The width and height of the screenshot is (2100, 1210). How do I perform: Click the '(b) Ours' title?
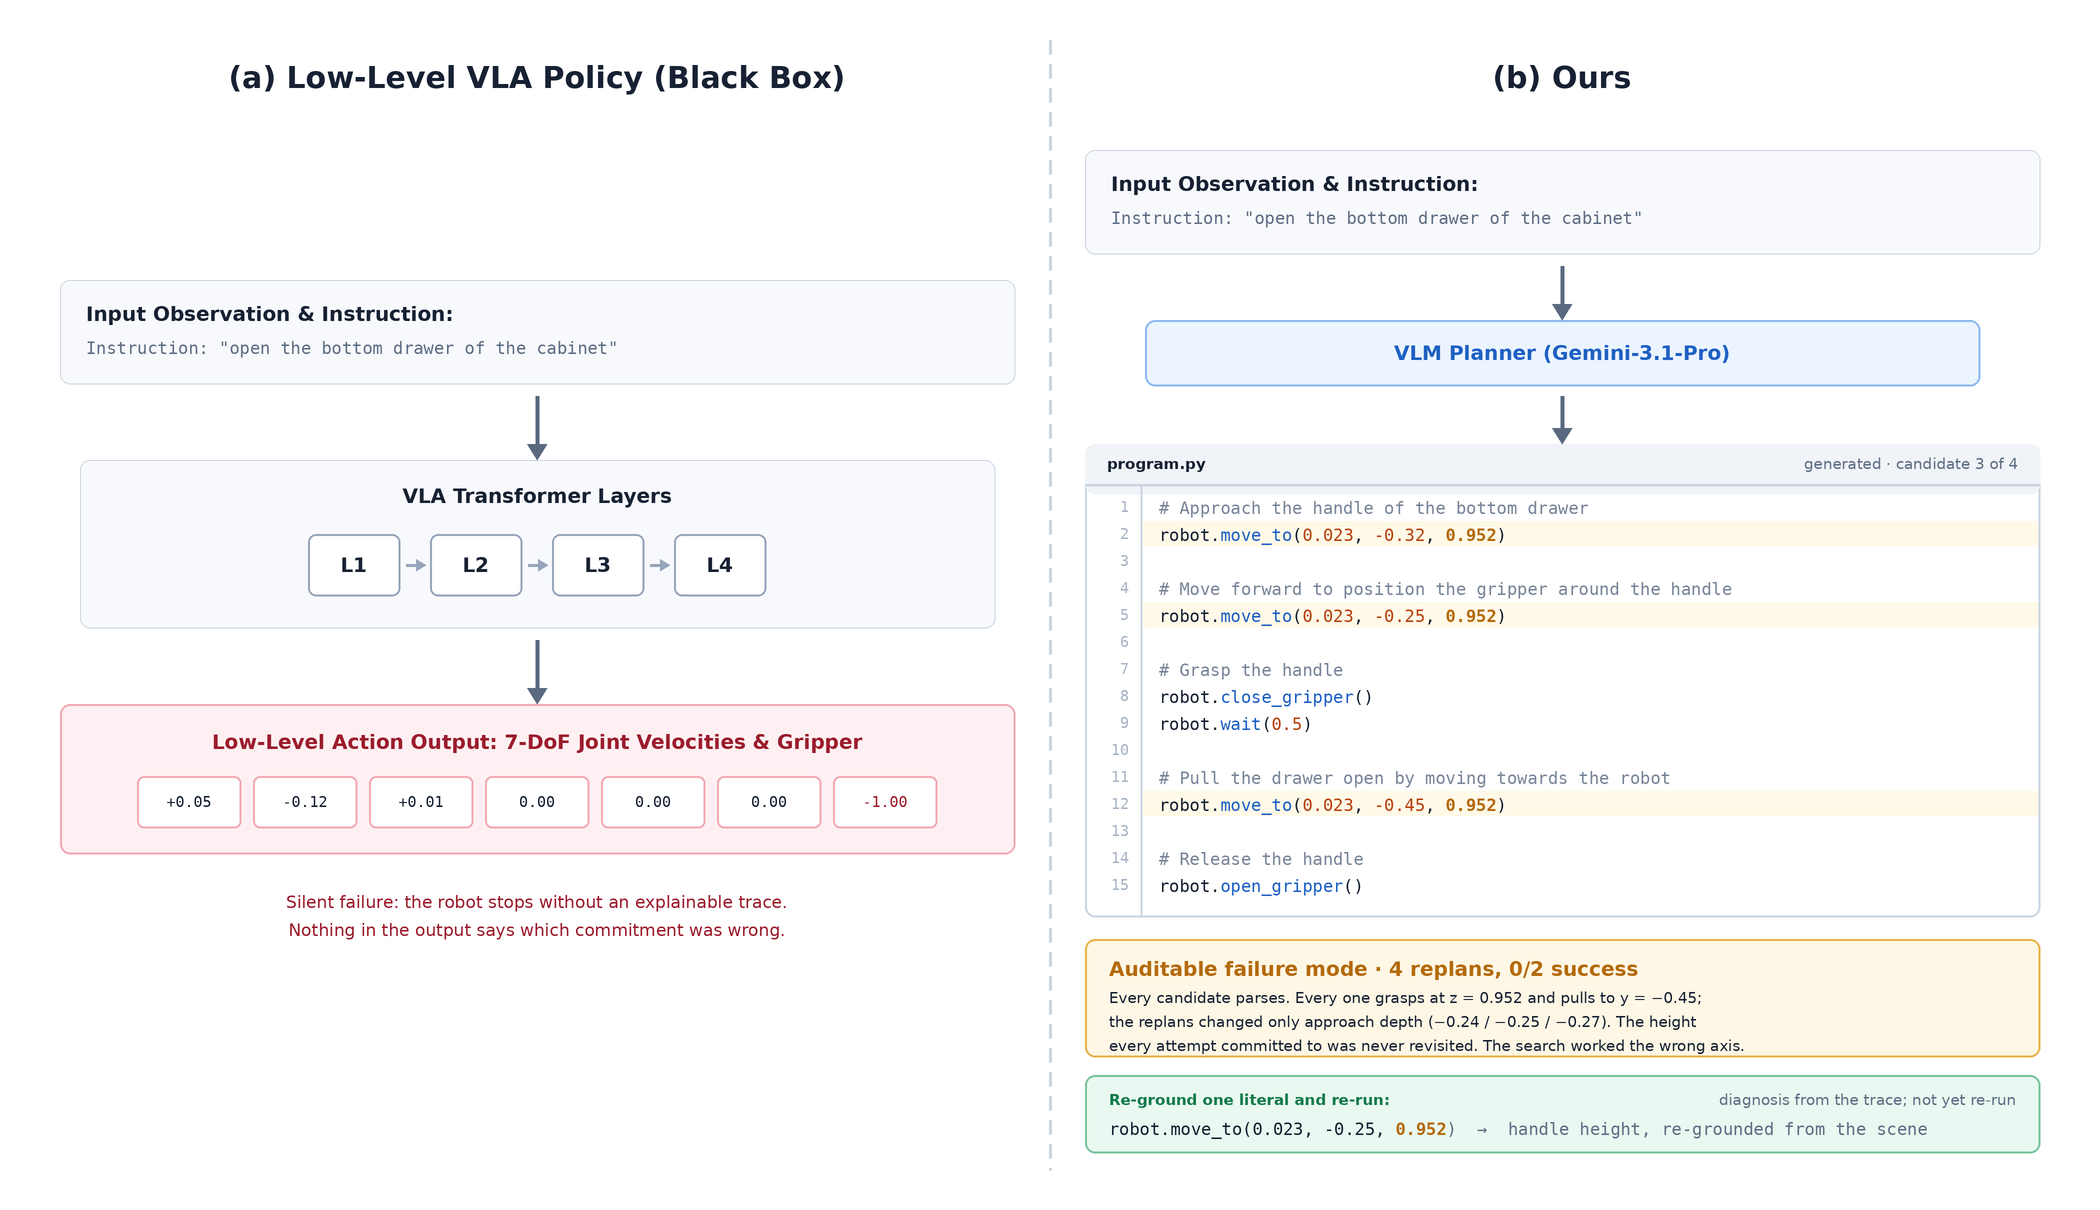pos(1562,78)
